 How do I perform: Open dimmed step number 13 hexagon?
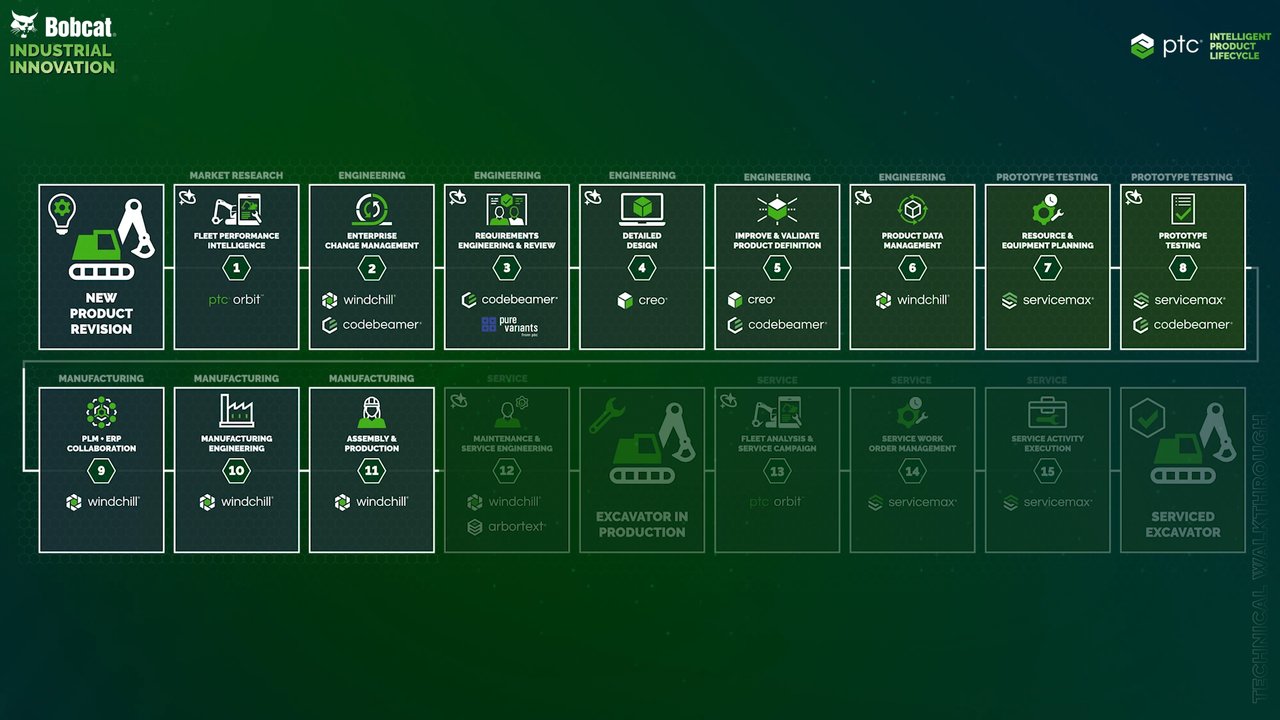point(777,470)
